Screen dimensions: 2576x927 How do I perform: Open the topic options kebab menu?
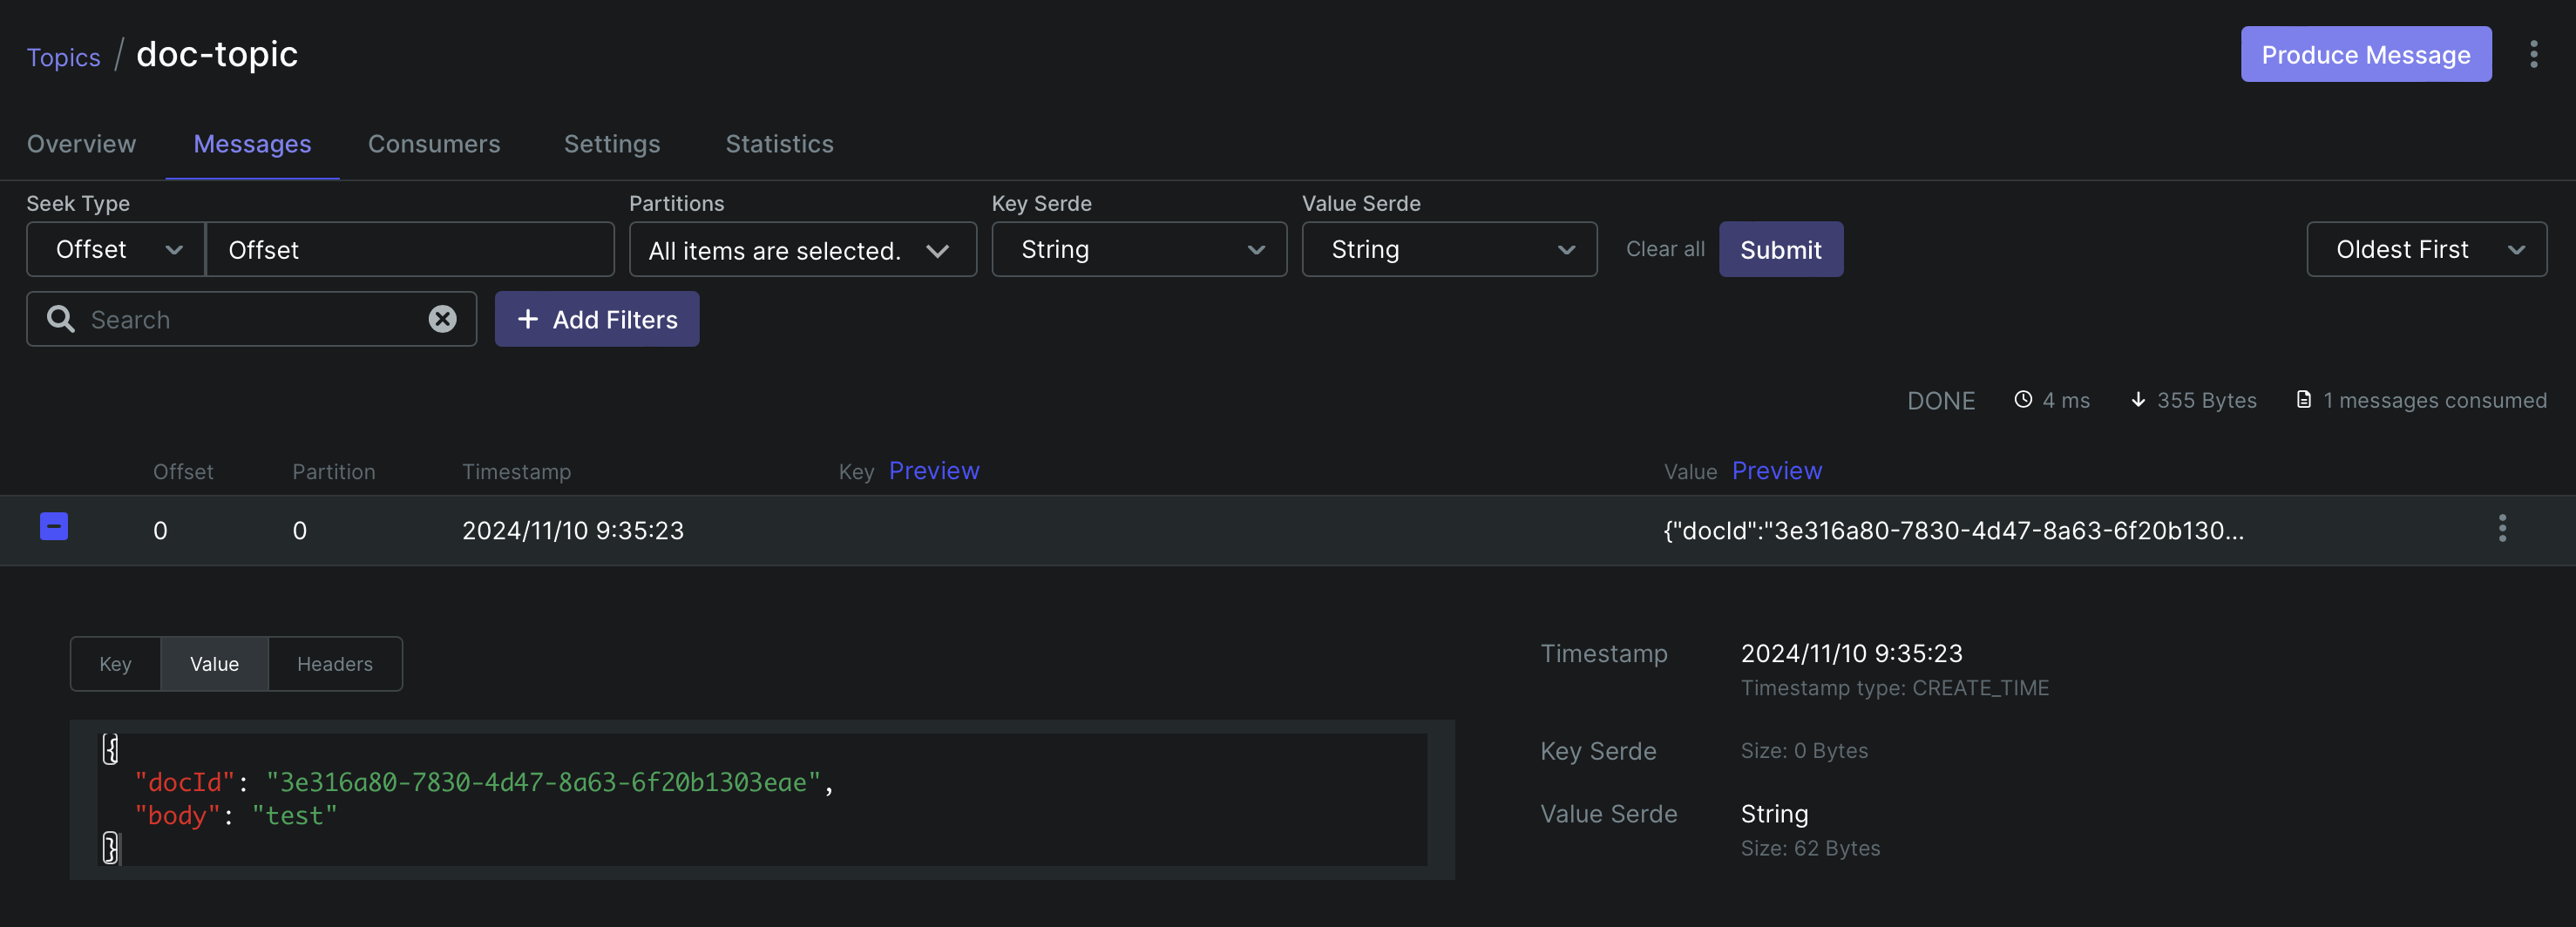tap(2533, 54)
